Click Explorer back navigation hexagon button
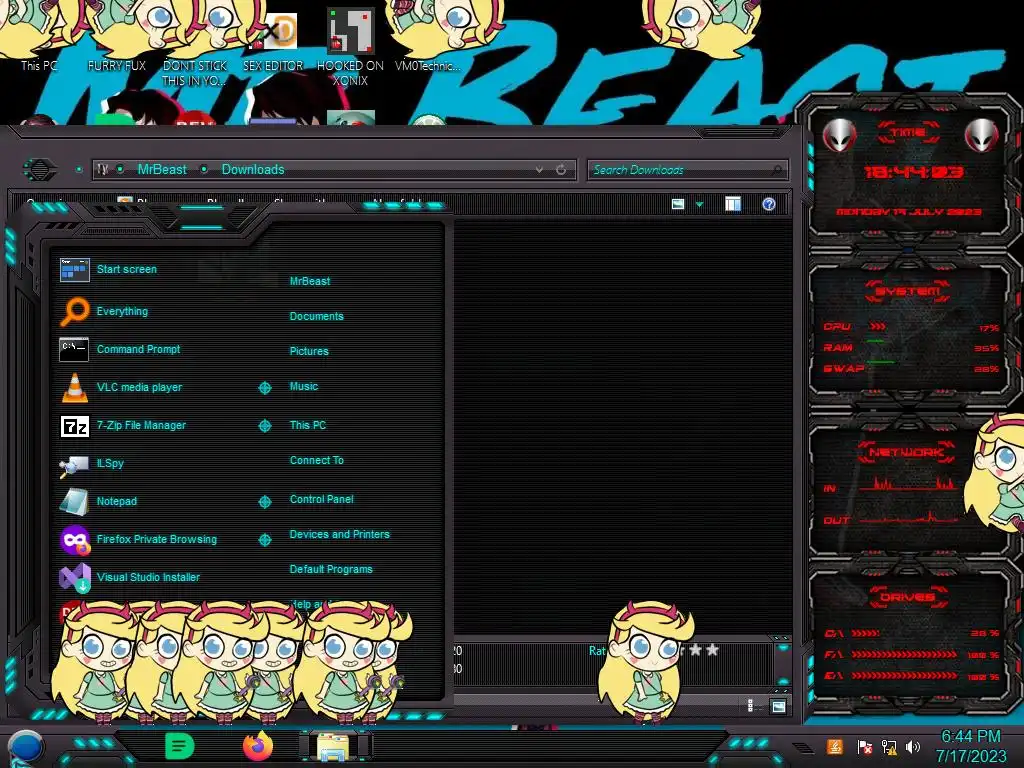The width and height of the screenshot is (1024, 768). (40, 170)
